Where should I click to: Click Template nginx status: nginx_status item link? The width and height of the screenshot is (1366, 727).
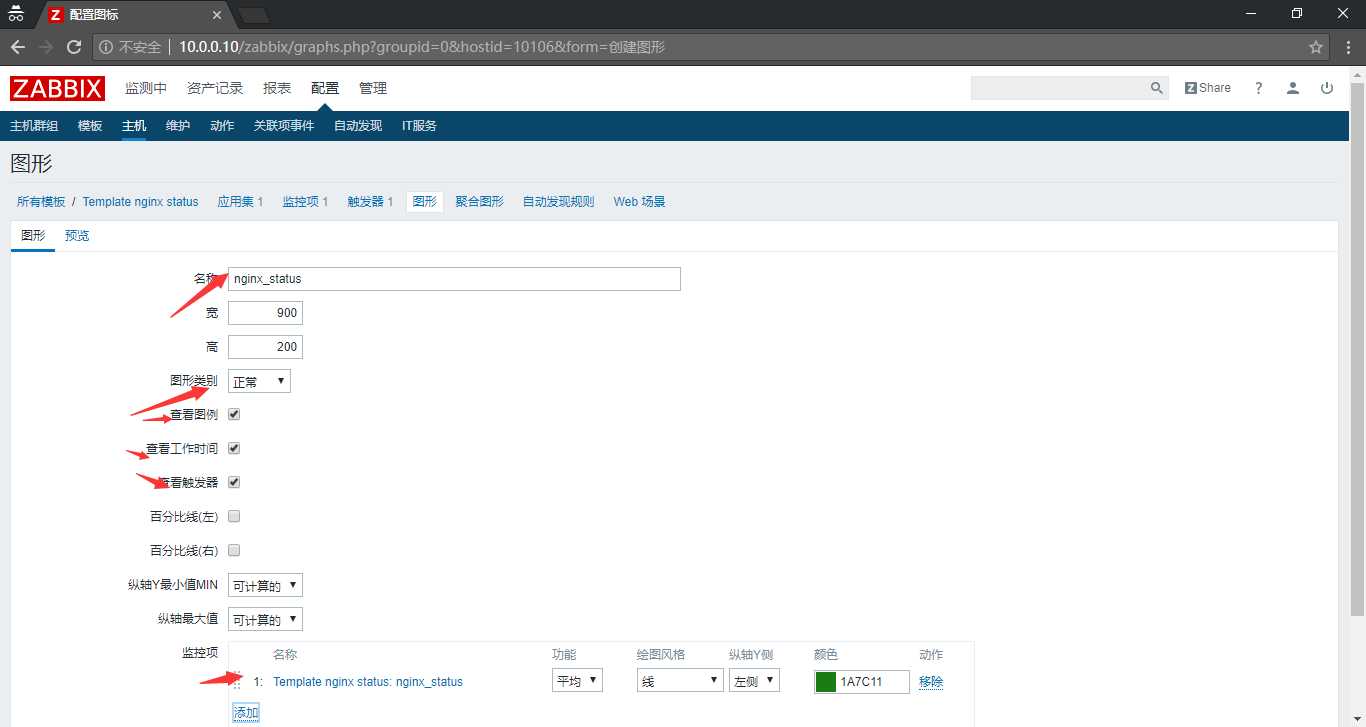coord(368,682)
